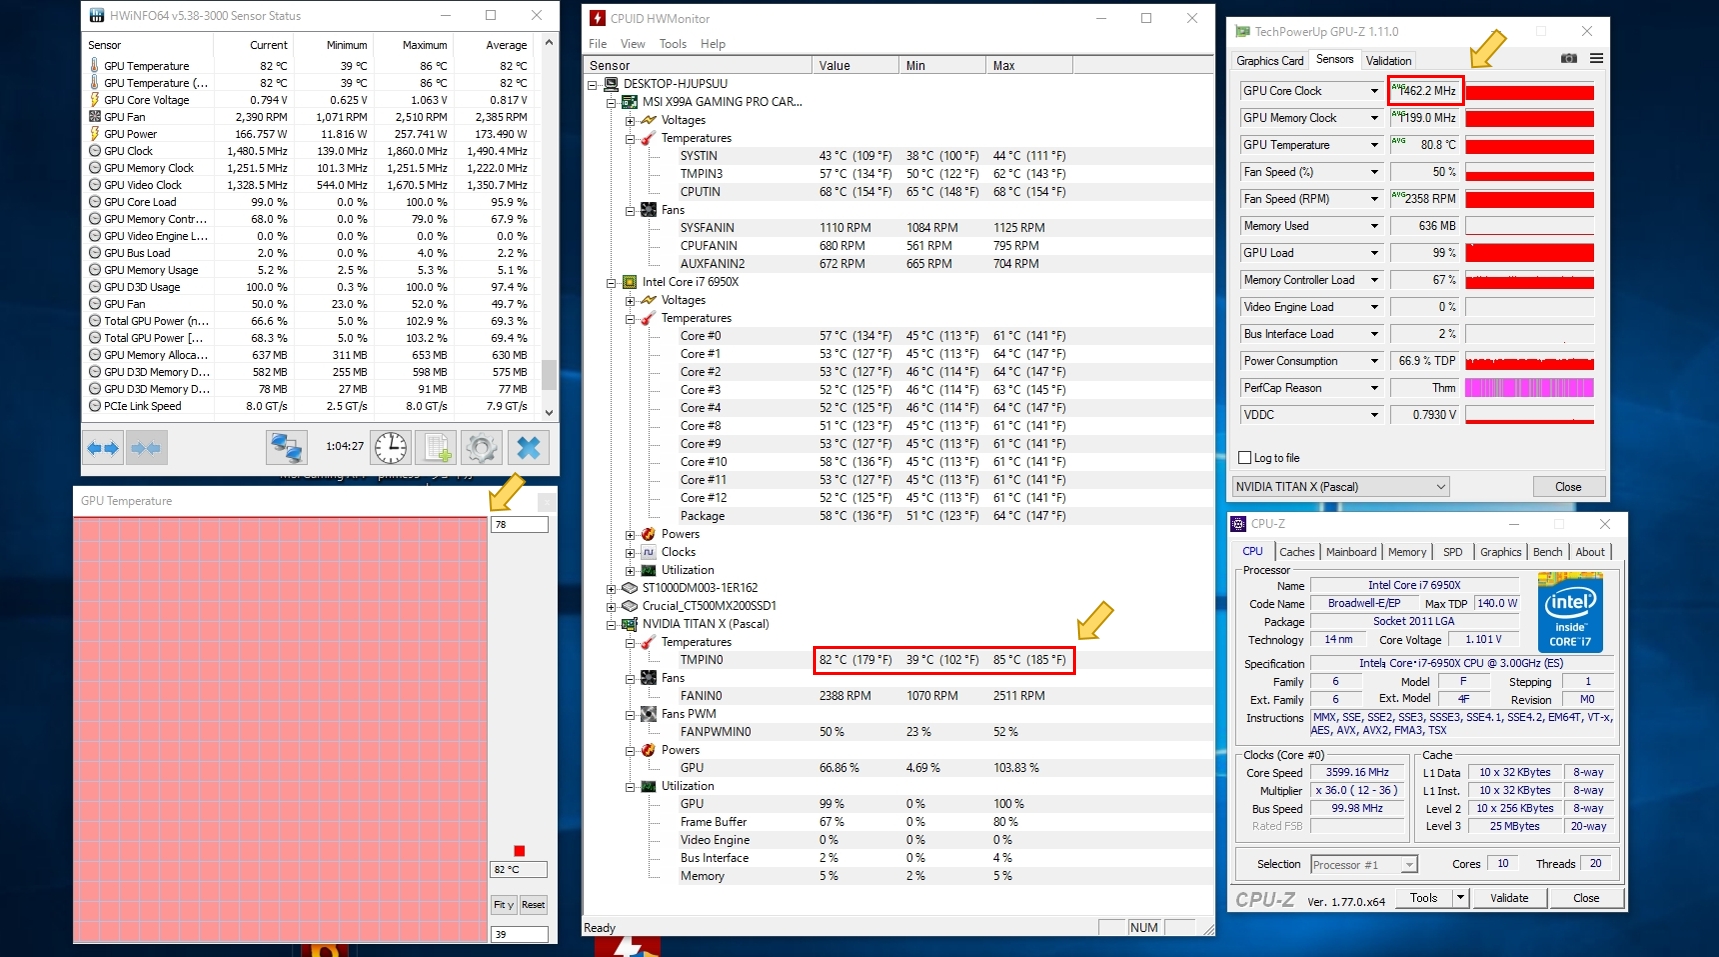This screenshot has height=957, width=1719.
Task: Close HWiNFO sensors with blue X
Action: tap(528, 448)
